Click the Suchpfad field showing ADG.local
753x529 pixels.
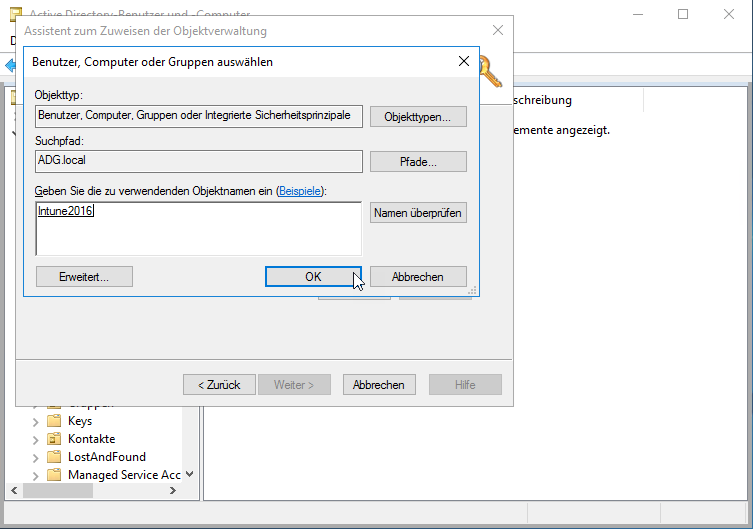pyautogui.click(x=199, y=161)
